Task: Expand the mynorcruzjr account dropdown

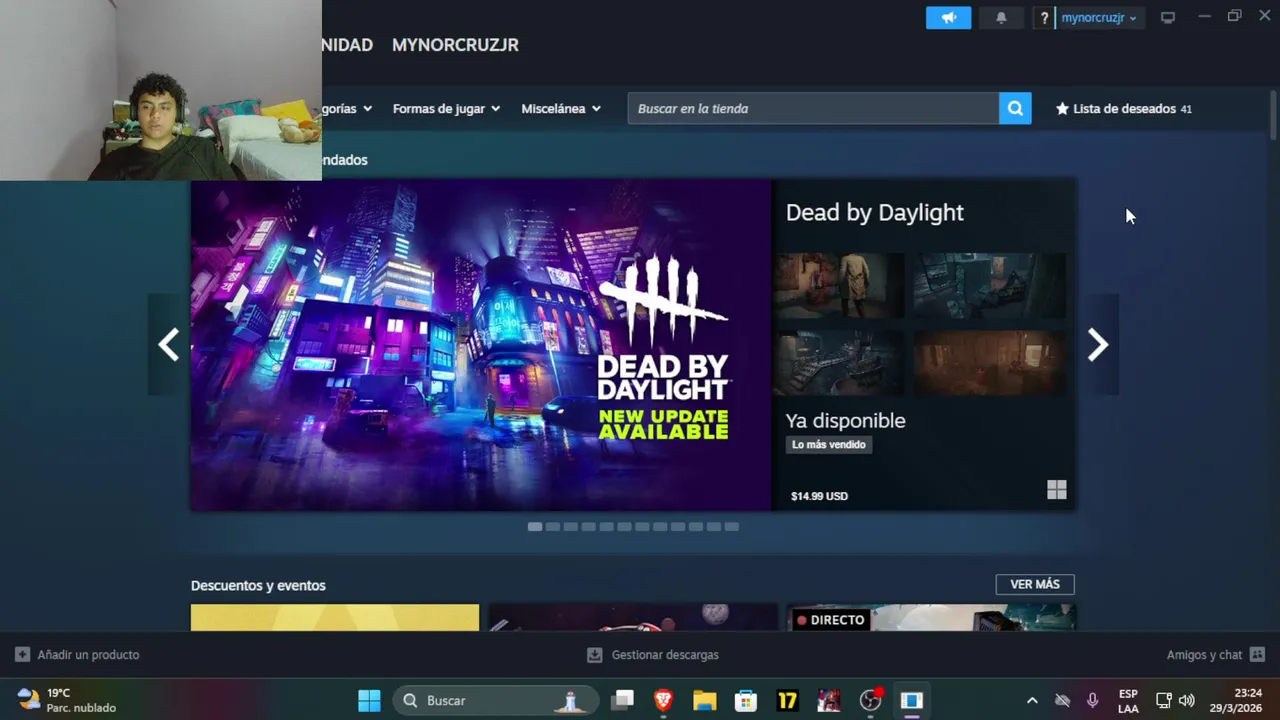Action: (1098, 18)
